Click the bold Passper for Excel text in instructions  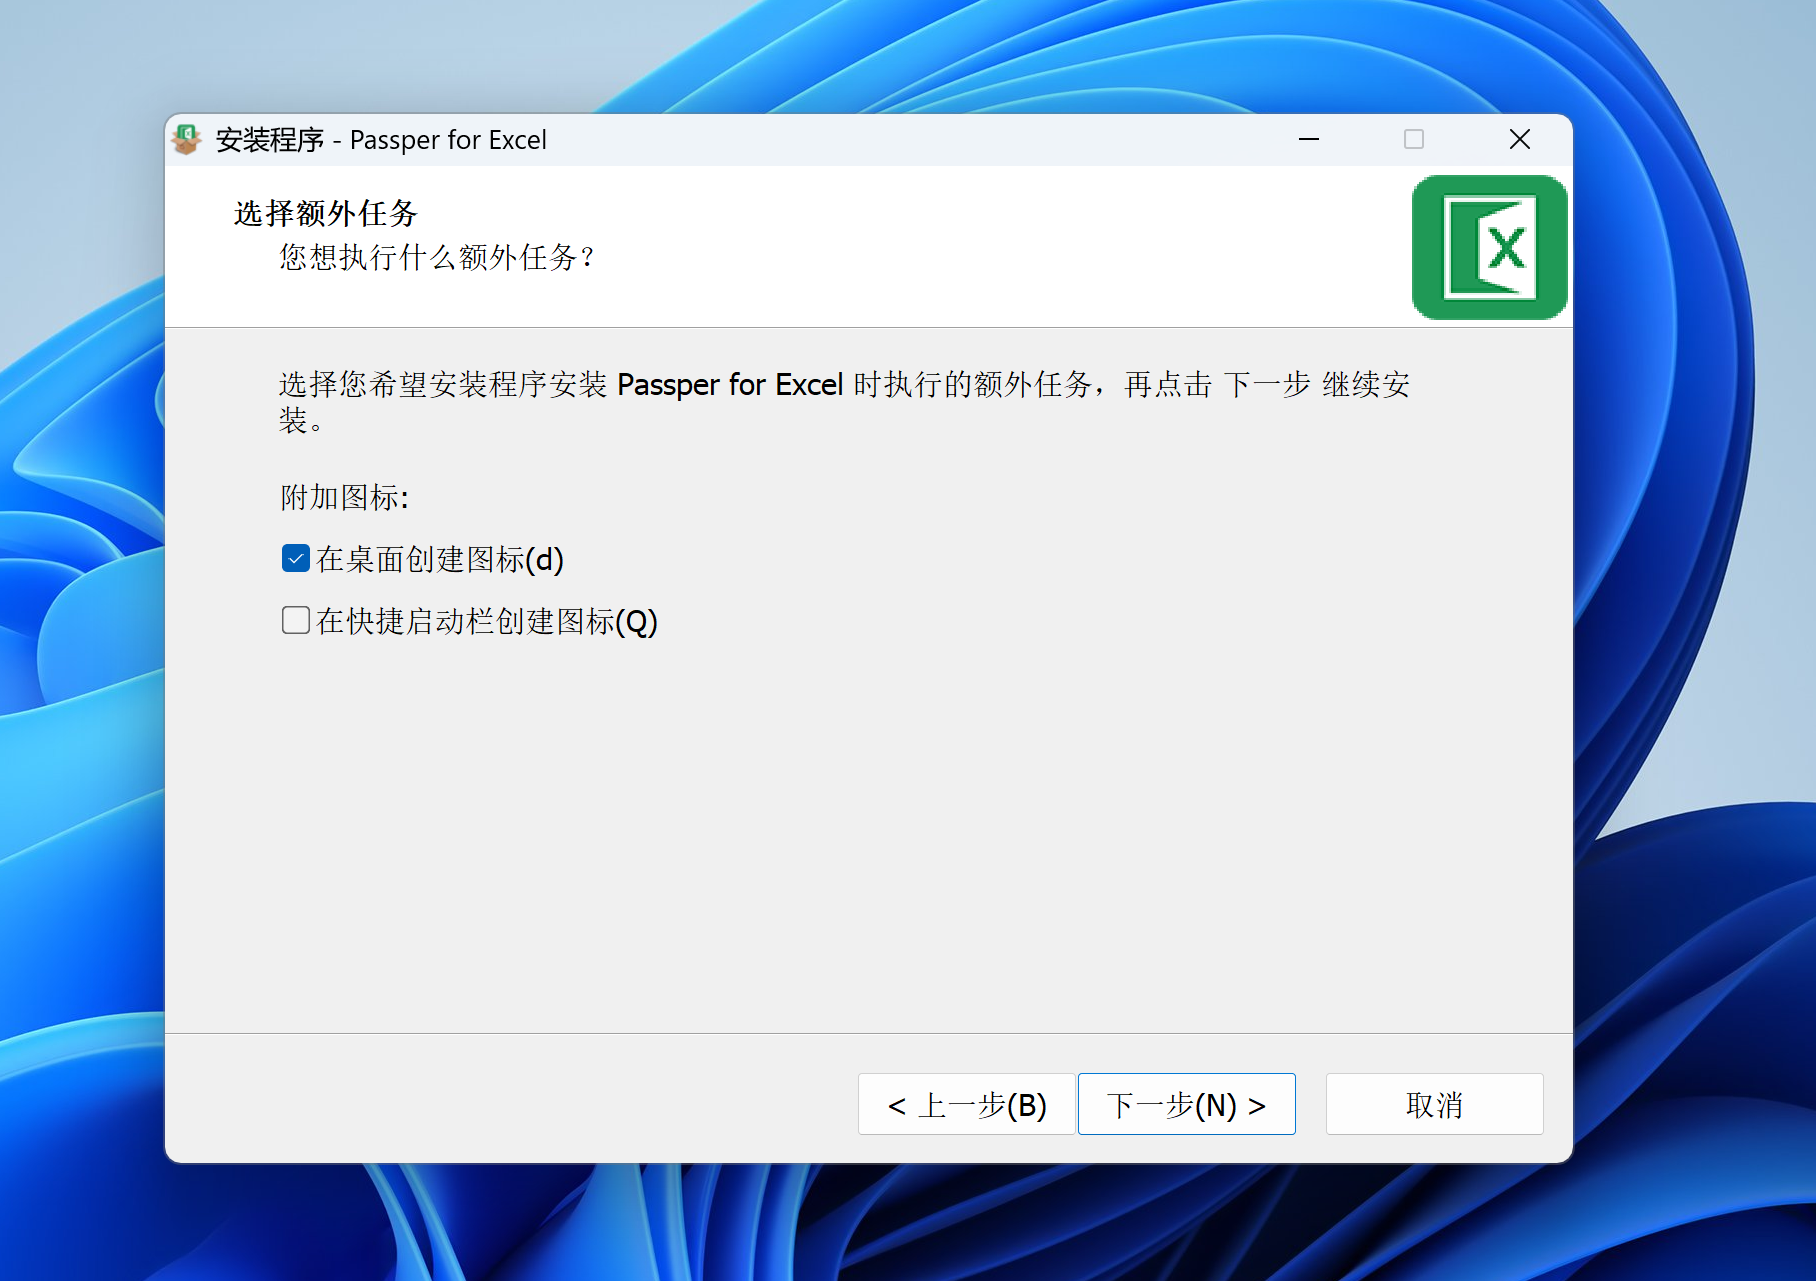click(730, 385)
